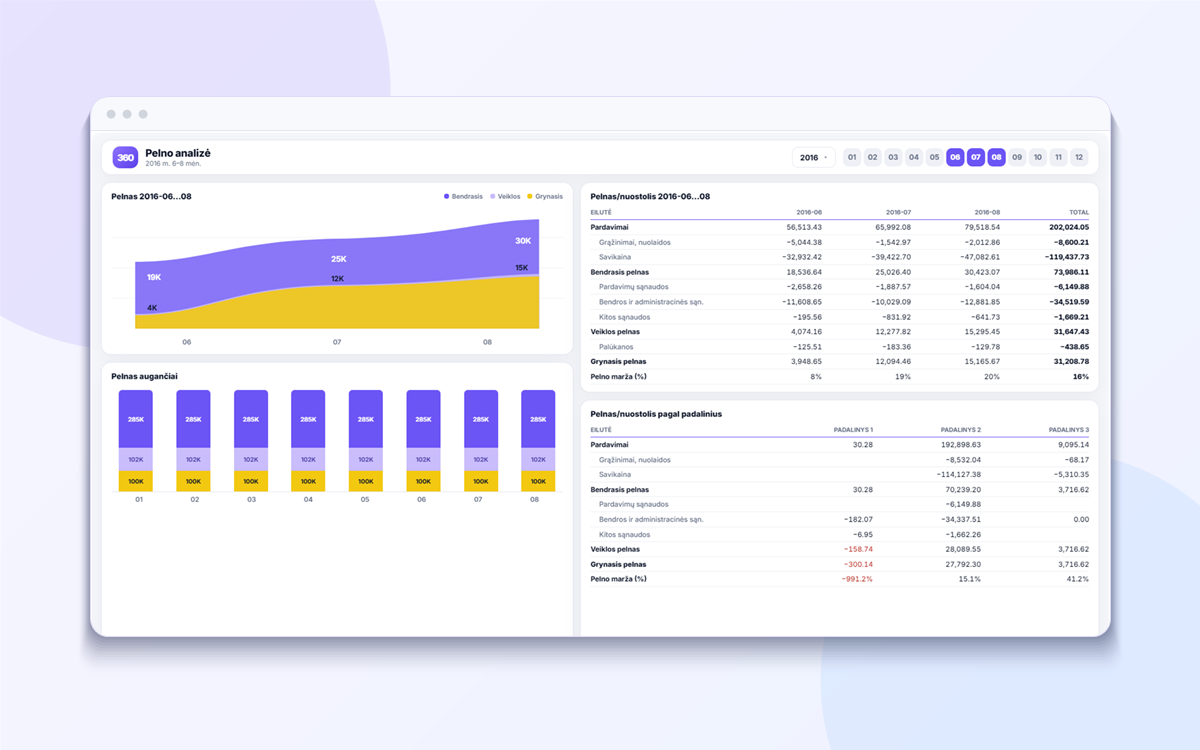Select the Bendrasis pelnas row in first table
The image size is (1200, 750).
pos(840,272)
